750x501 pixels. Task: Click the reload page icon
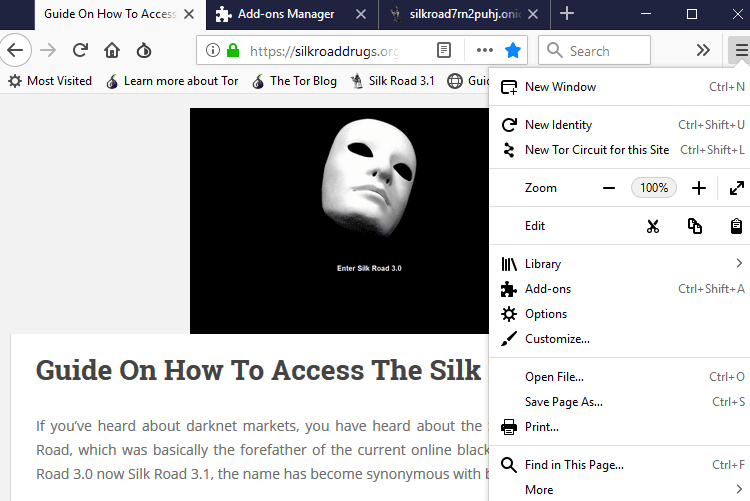click(x=80, y=50)
